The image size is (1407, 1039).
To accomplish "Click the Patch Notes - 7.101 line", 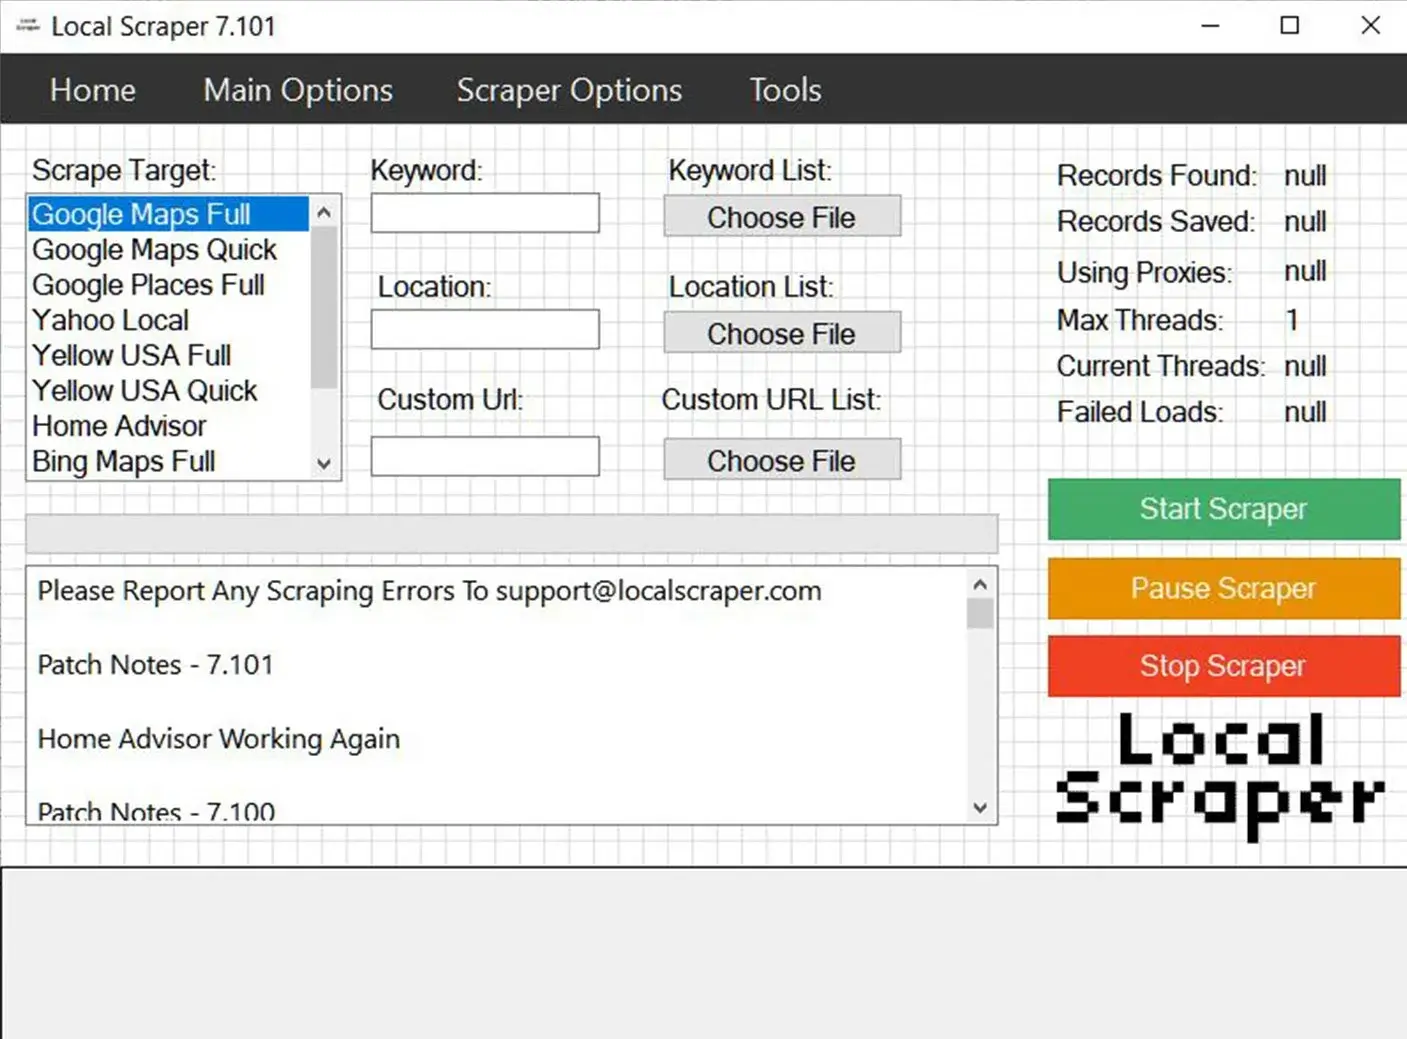I will pyautogui.click(x=155, y=665).
